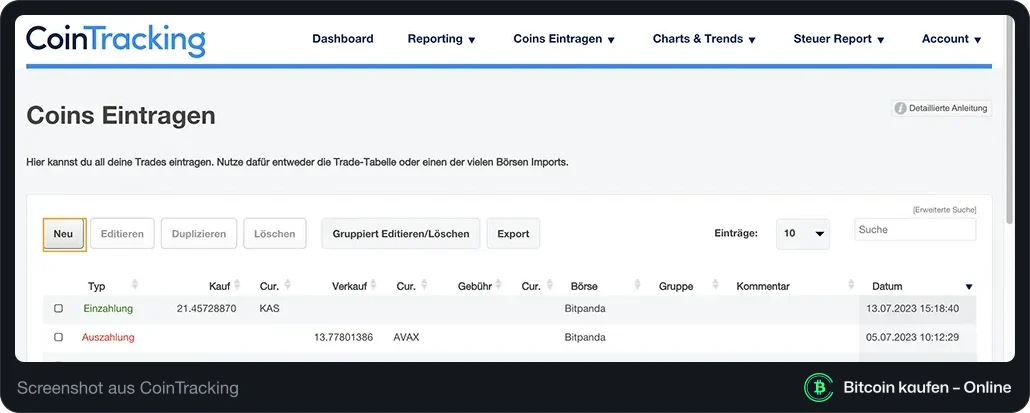The height and width of the screenshot is (413, 1030).
Task: Click Bitpanda in the Auszahlung row
Action: 585,337
